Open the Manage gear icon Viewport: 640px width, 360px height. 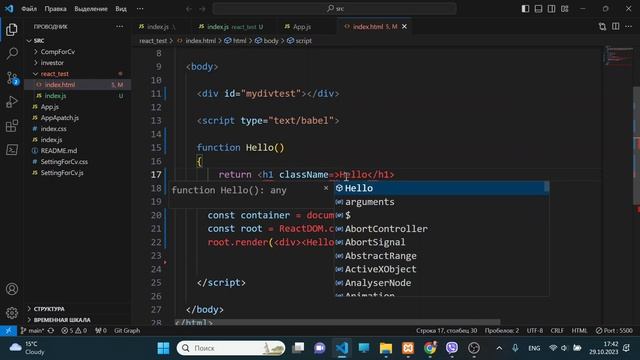12,313
